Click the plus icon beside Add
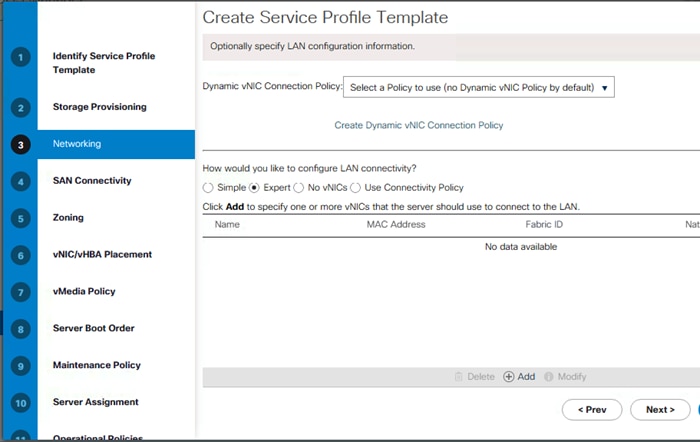The width and height of the screenshot is (700, 442). coord(508,377)
